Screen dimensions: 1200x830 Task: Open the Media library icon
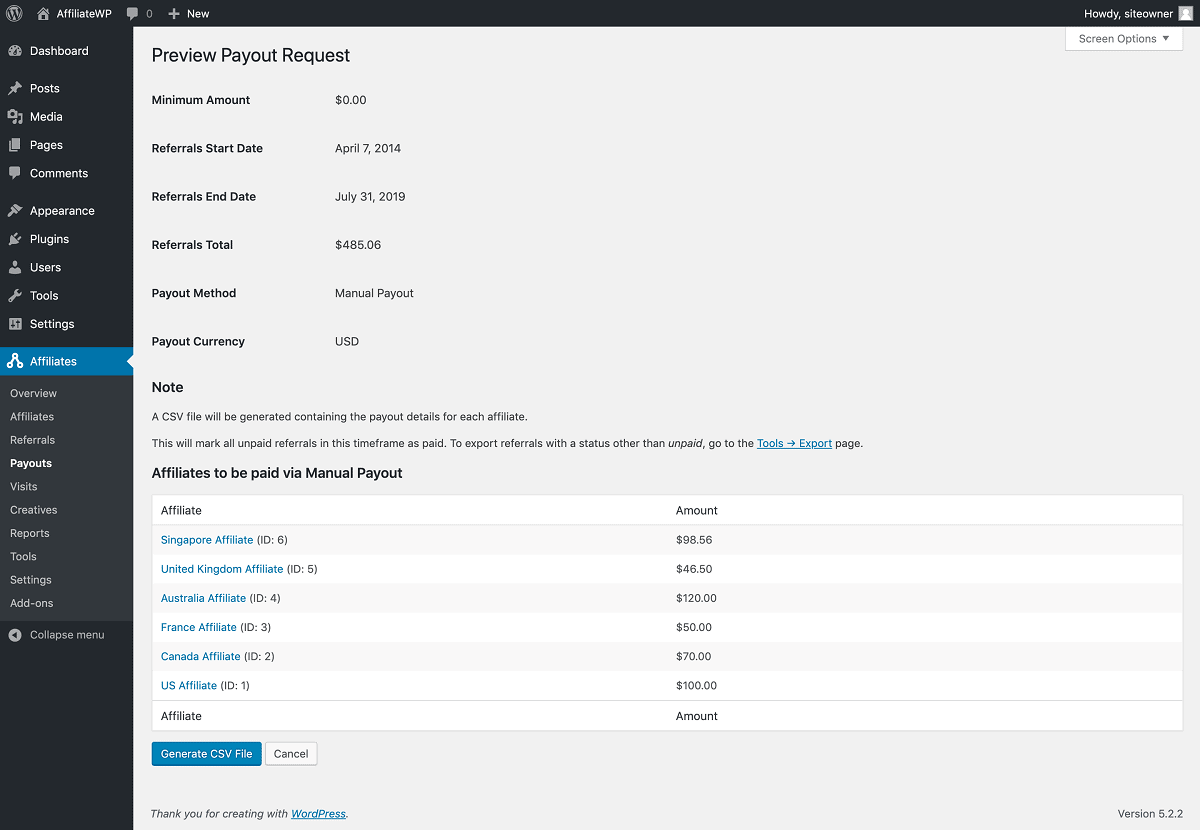click(15, 117)
